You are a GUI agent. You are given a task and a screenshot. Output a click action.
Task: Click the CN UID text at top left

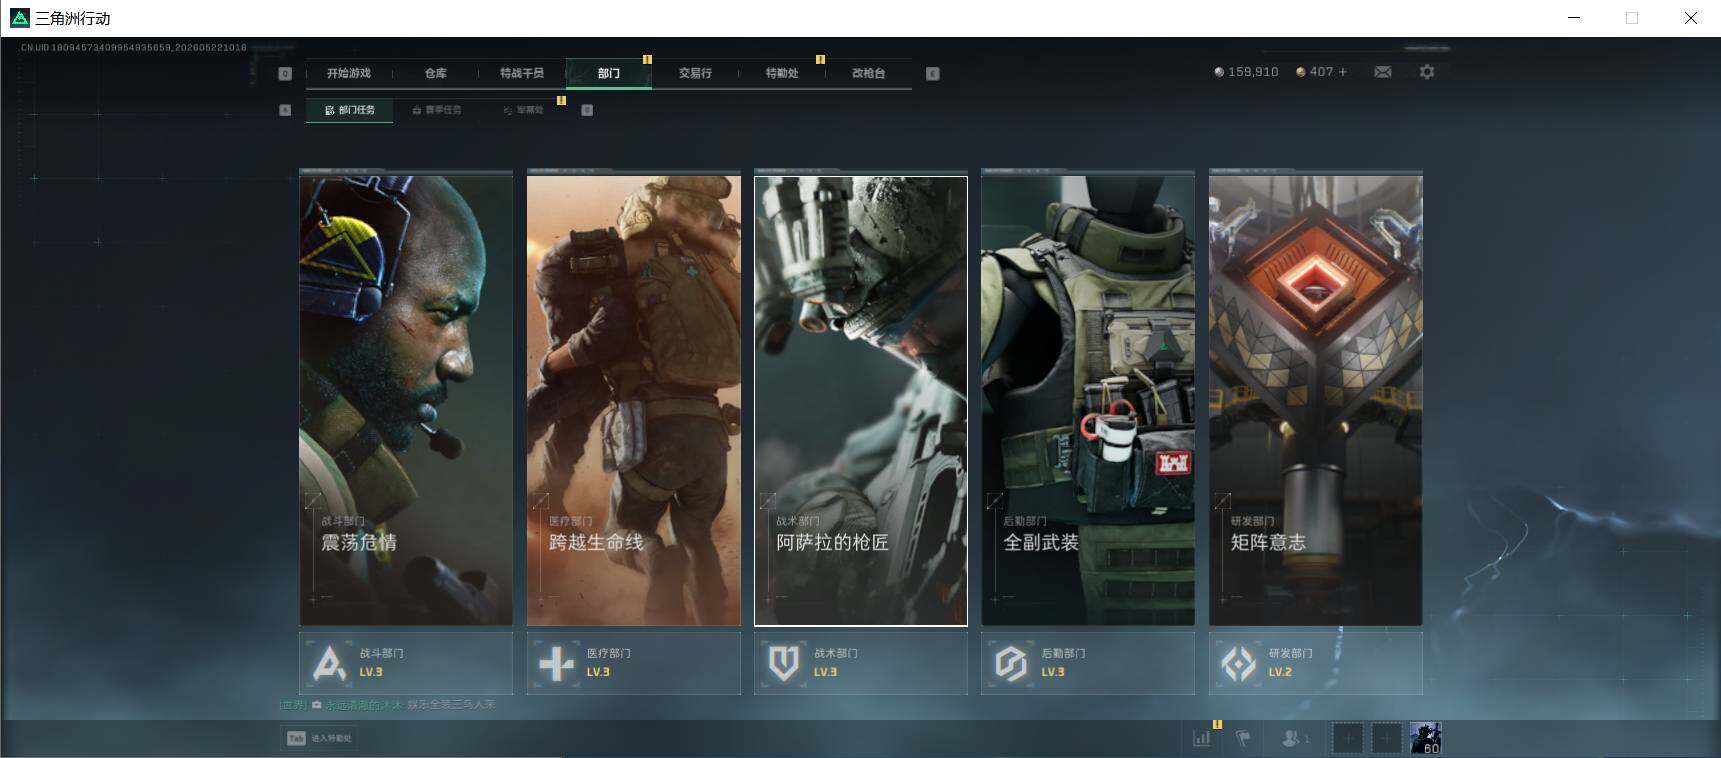click(133, 47)
